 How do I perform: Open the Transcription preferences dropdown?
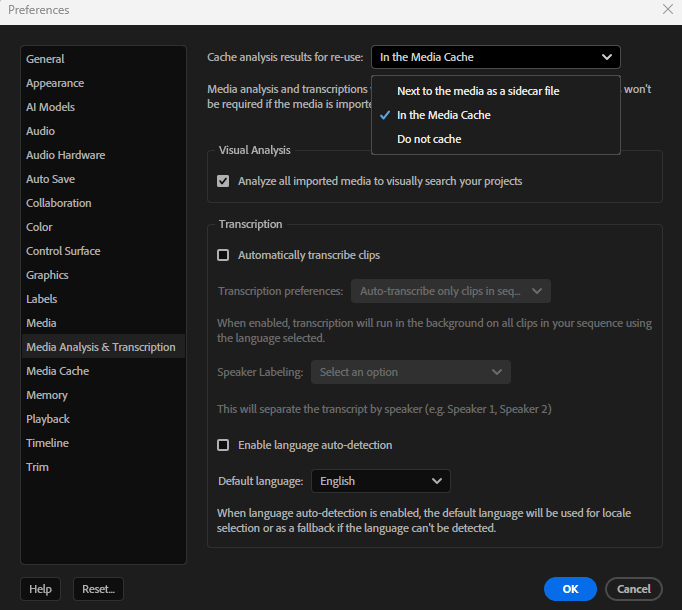[451, 291]
